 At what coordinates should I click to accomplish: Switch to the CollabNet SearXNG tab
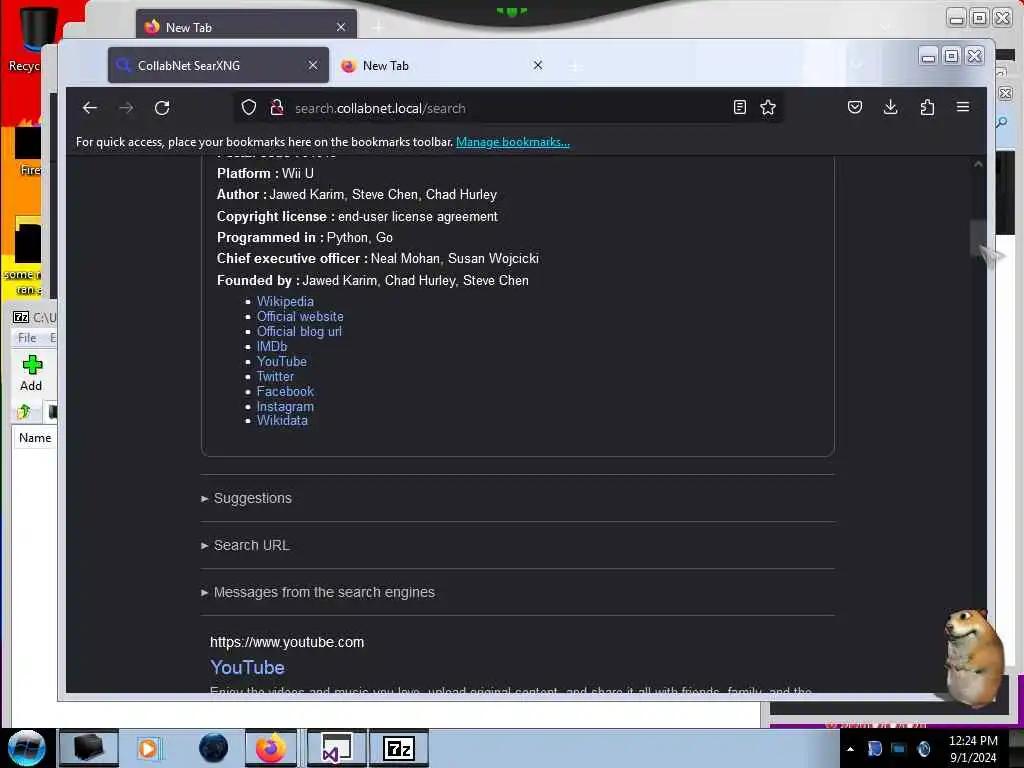[218, 65]
